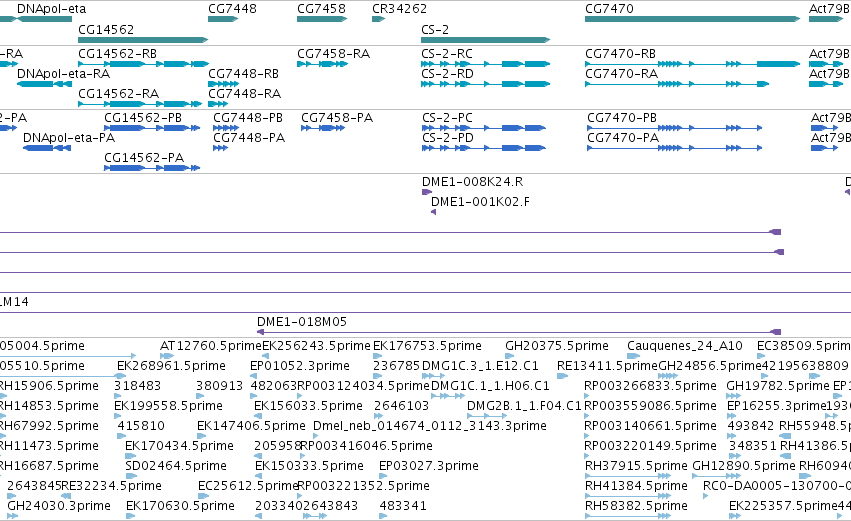
Task: Click the CG7448 gene feature
Action: [x=223, y=19]
